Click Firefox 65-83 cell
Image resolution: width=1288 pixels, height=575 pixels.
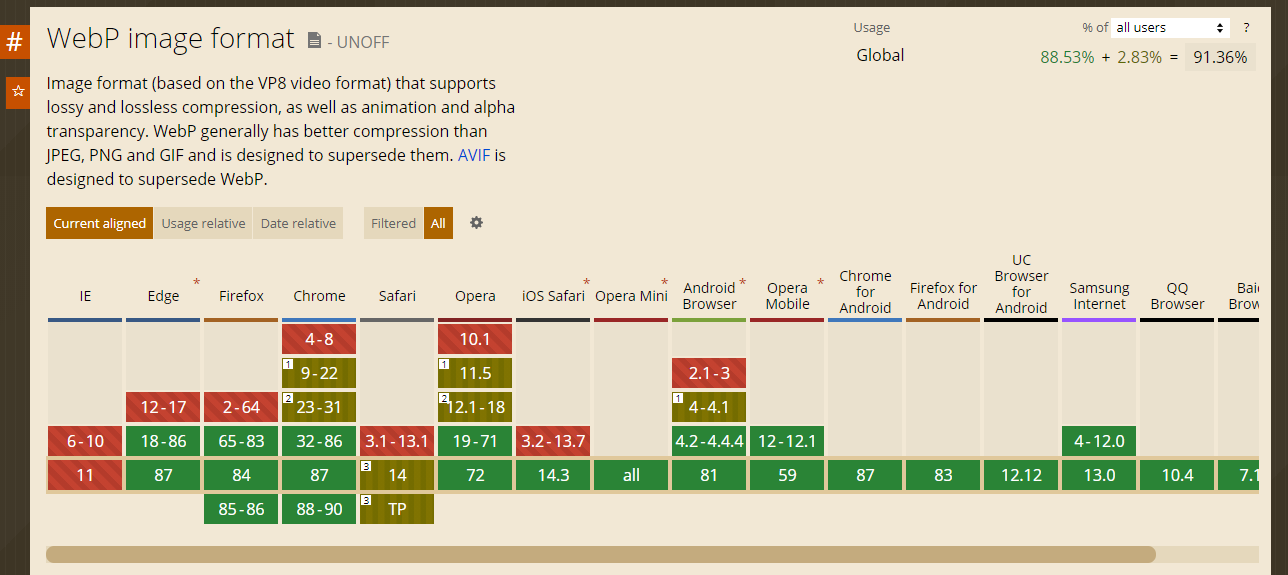(241, 441)
